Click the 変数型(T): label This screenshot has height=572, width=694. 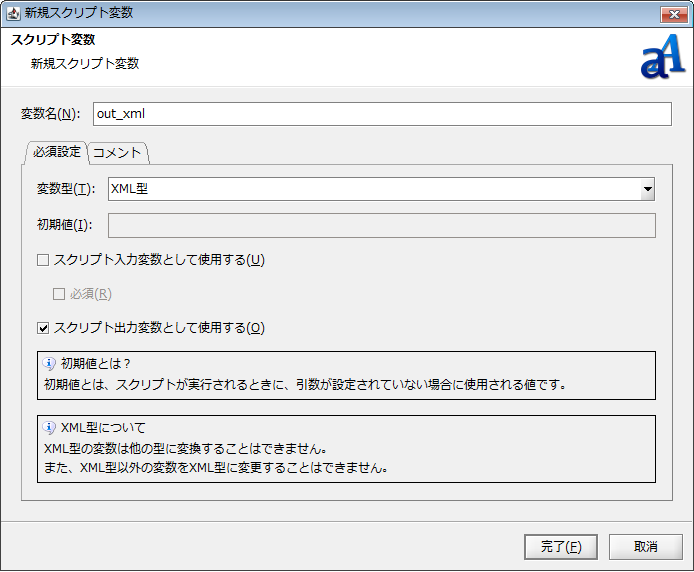point(66,189)
